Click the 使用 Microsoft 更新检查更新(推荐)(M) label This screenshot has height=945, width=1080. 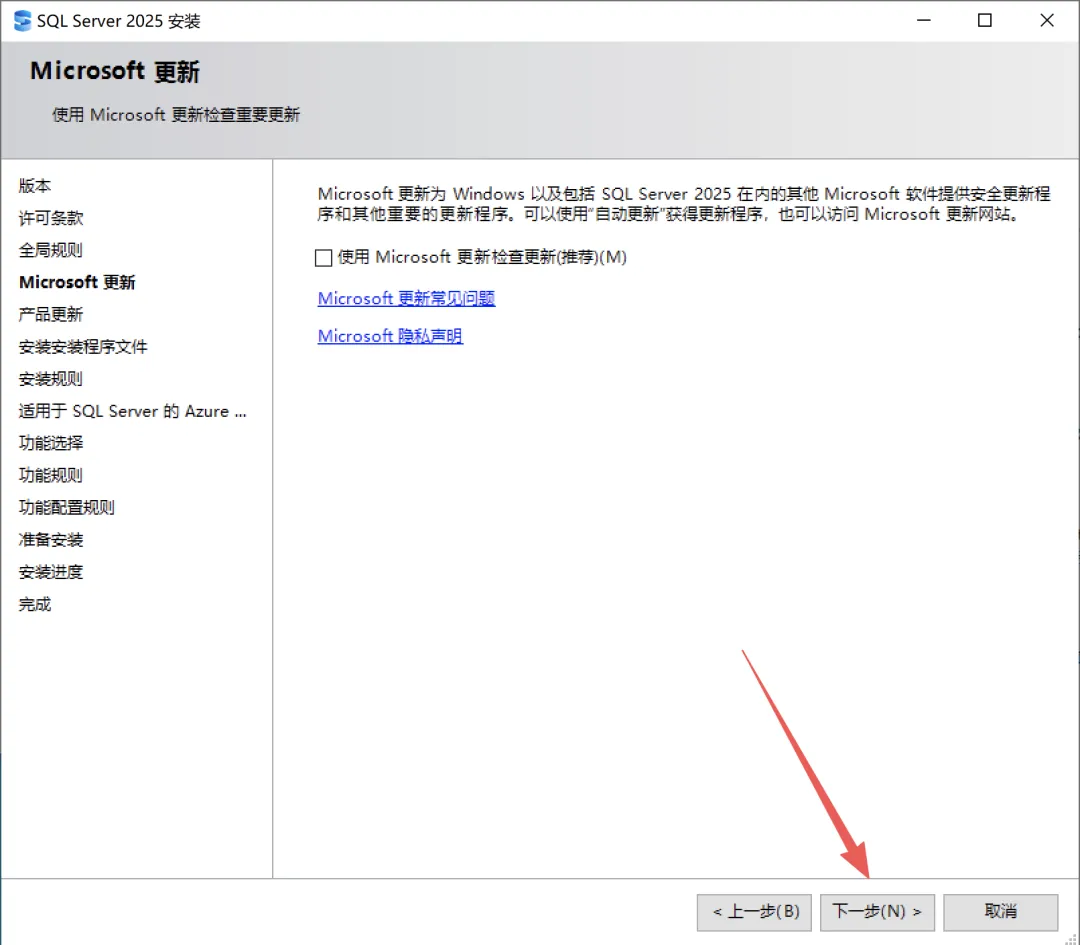(x=482, y=258)
